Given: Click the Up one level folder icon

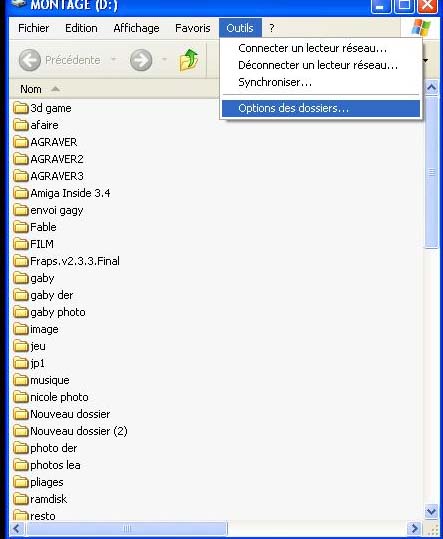Looking at the screenshot, I should coord(189,60).
